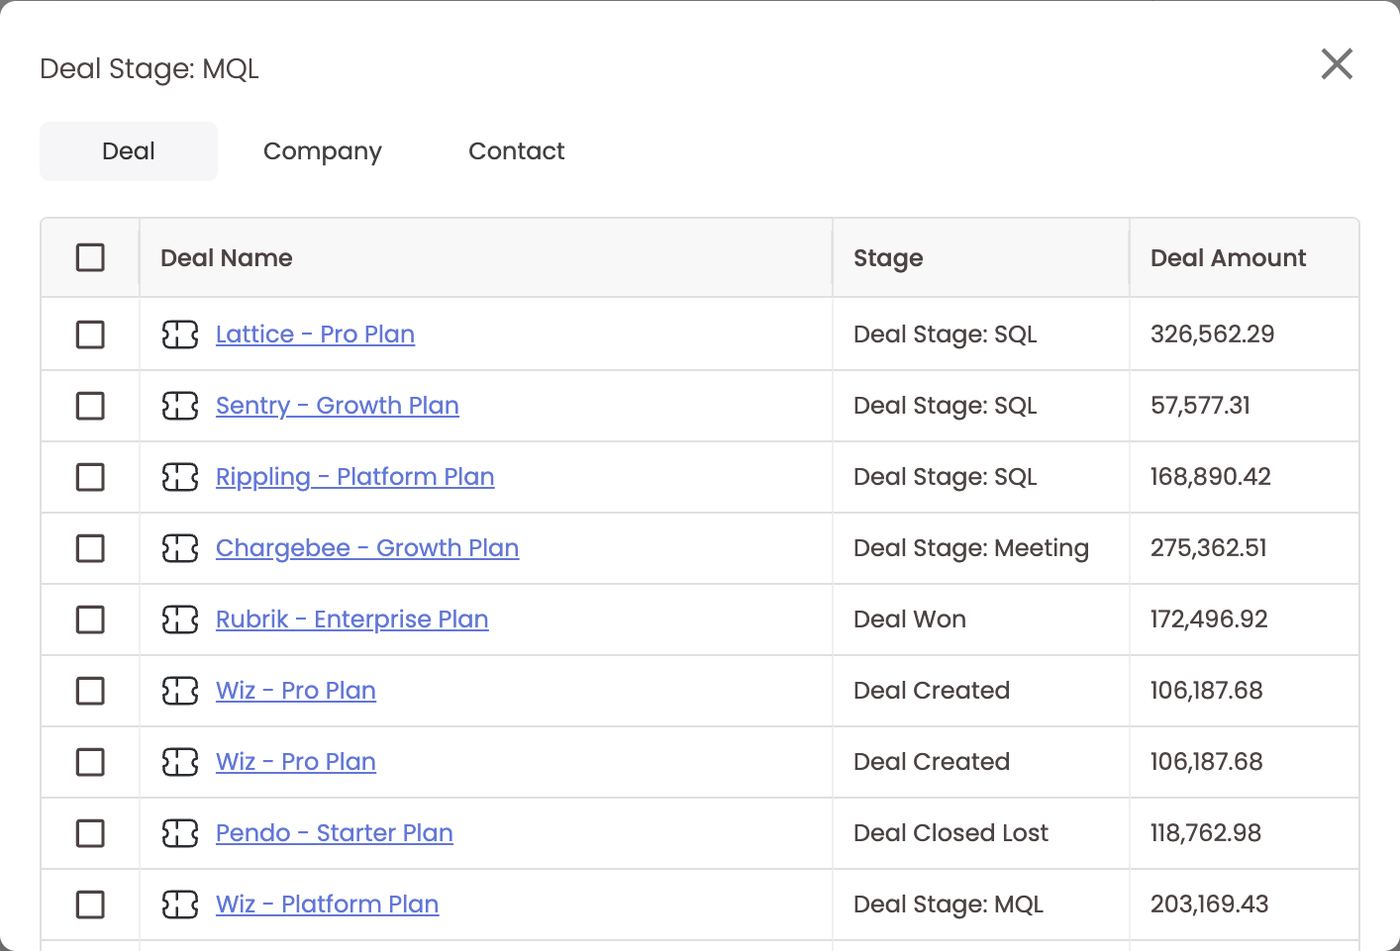Open the Sentry - Growth Plan link
The height and width of the screenshot is (951, 1400).
tap(337, 405)
